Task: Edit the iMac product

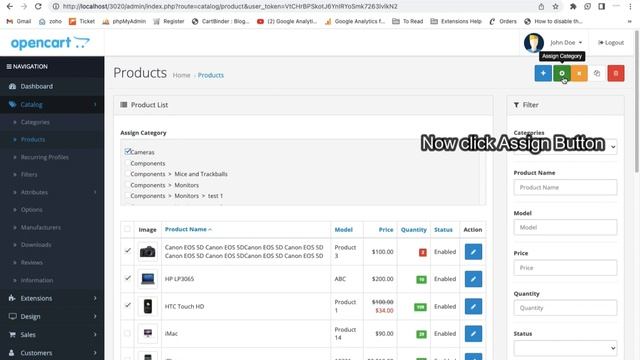Action: point(473,333)
